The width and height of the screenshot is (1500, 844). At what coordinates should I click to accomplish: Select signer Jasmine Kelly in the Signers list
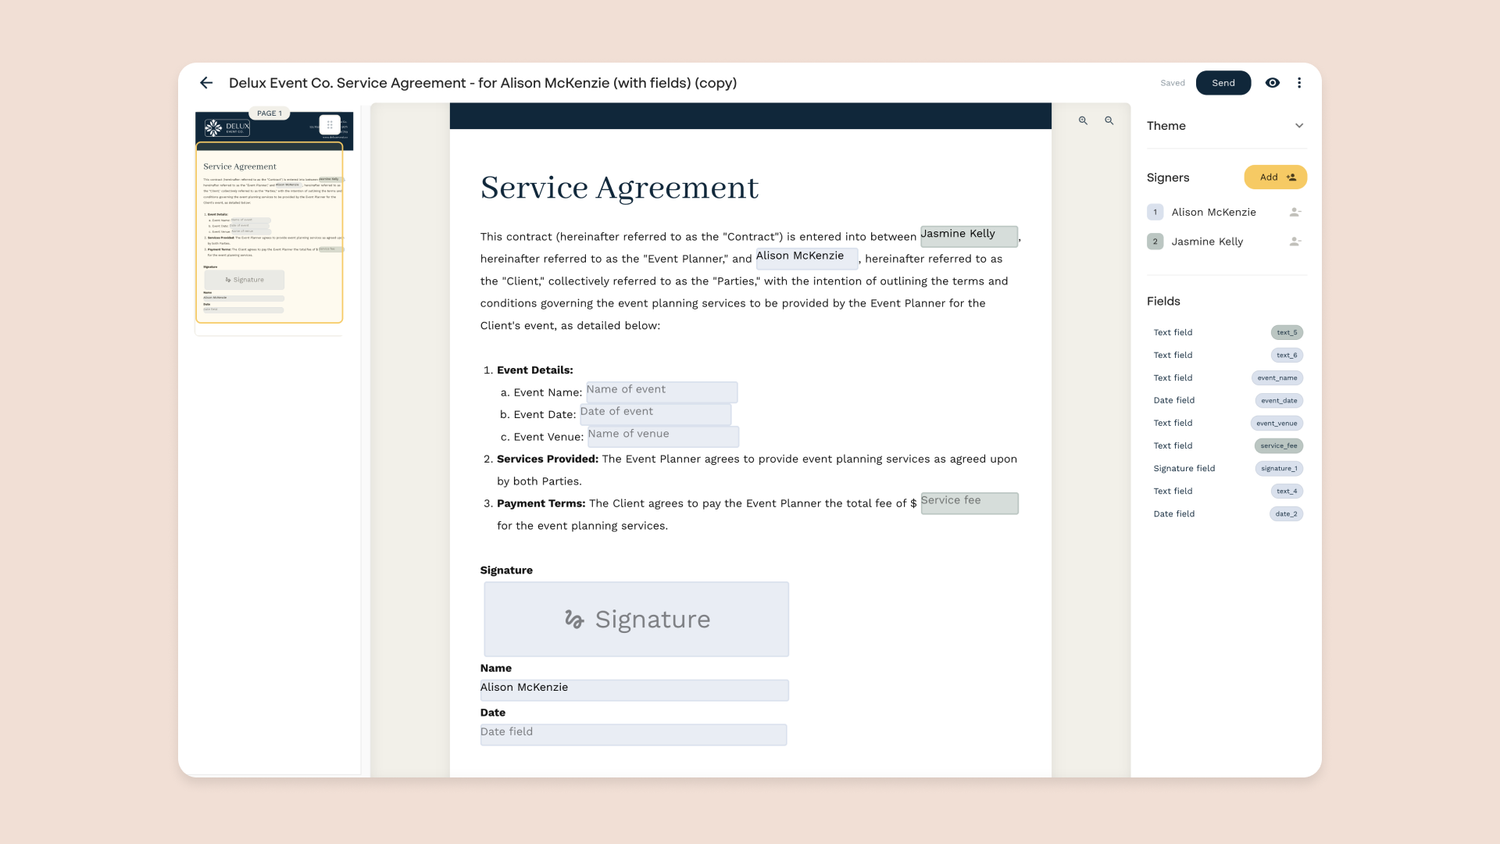[x=1207, y=241]
